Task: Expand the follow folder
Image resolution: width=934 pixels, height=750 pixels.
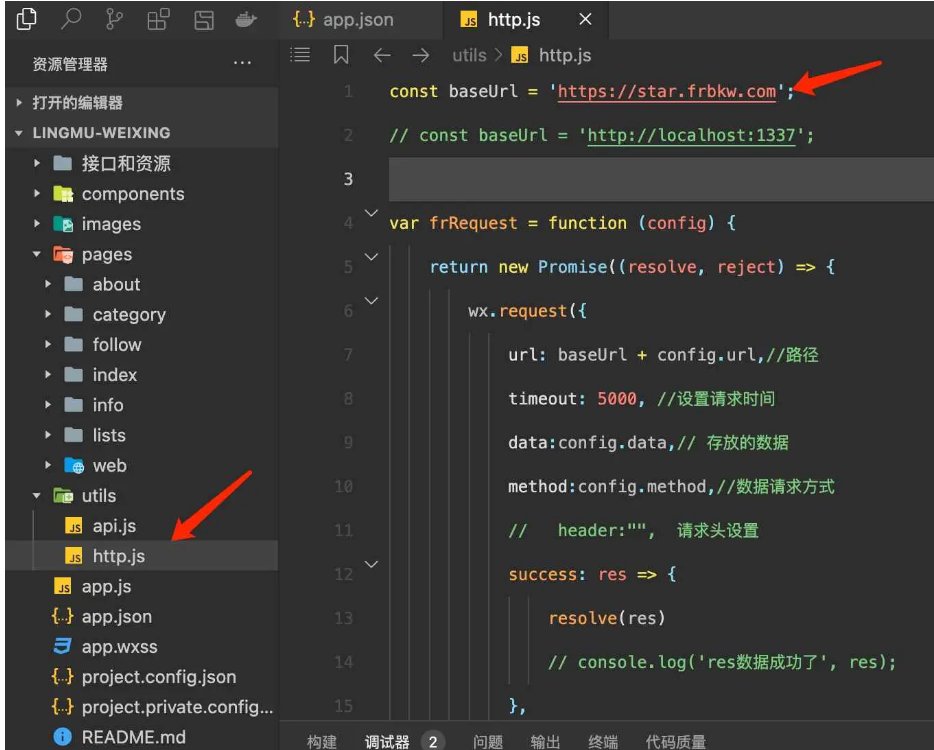Action: click(142, 345)
